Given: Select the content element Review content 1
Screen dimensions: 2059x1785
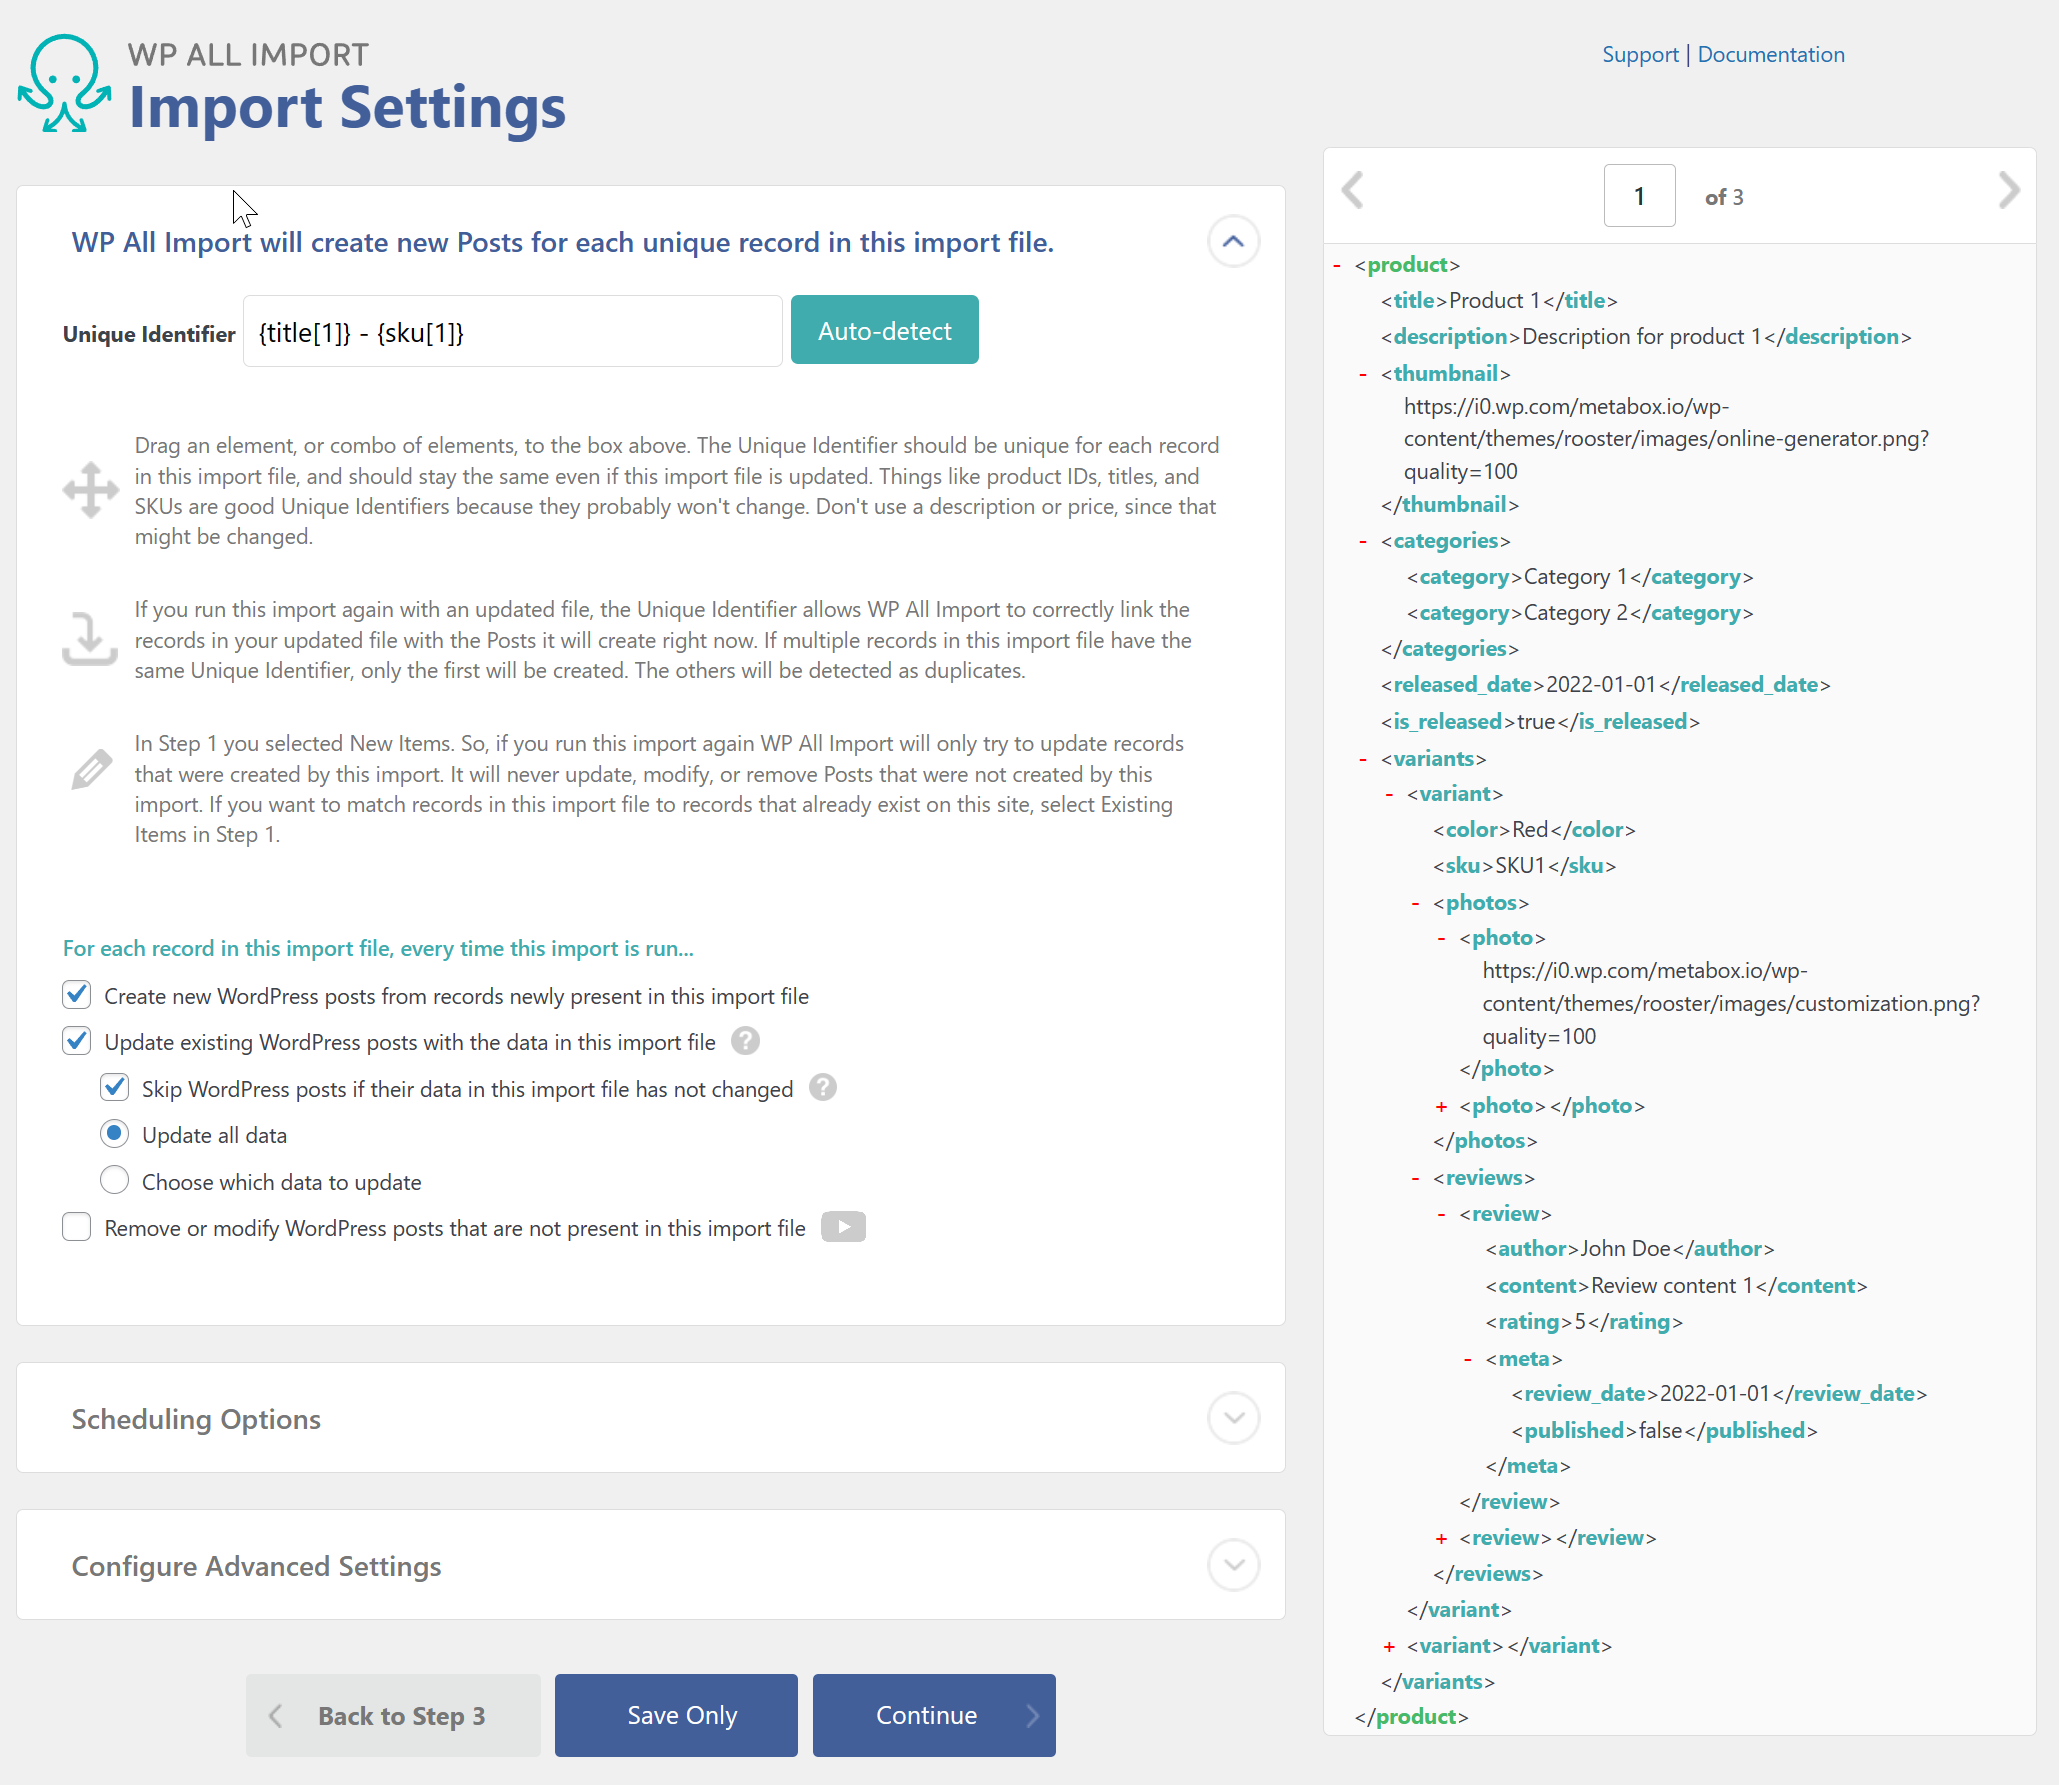Looking at the screenshot, I should tap(1676, 1286).
